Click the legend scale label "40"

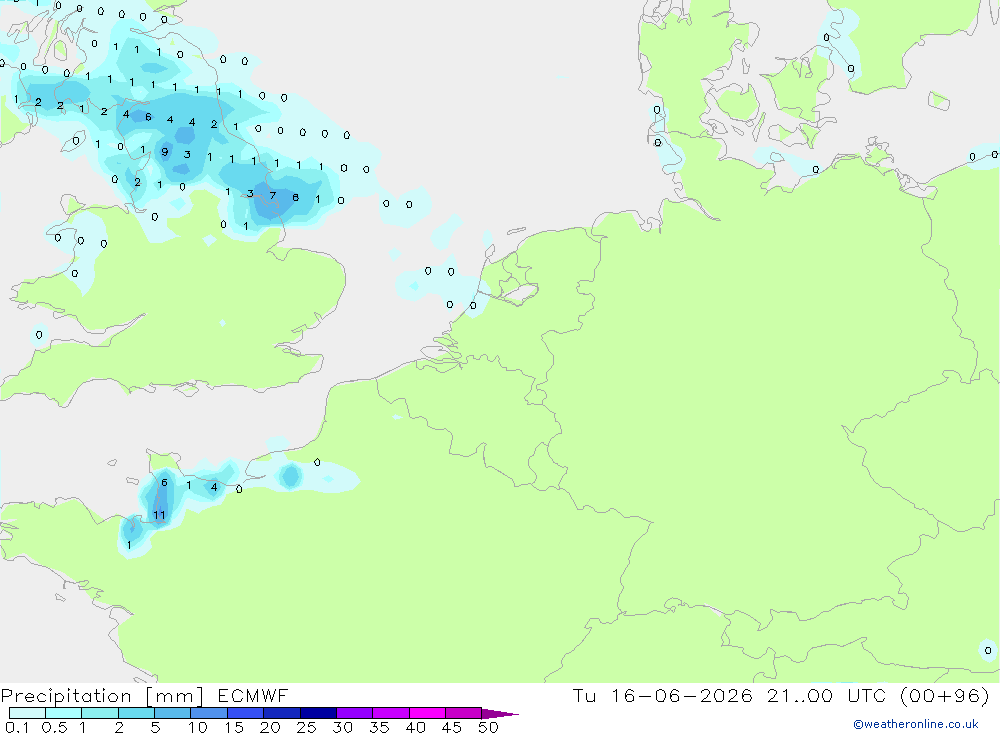[415, 727]
